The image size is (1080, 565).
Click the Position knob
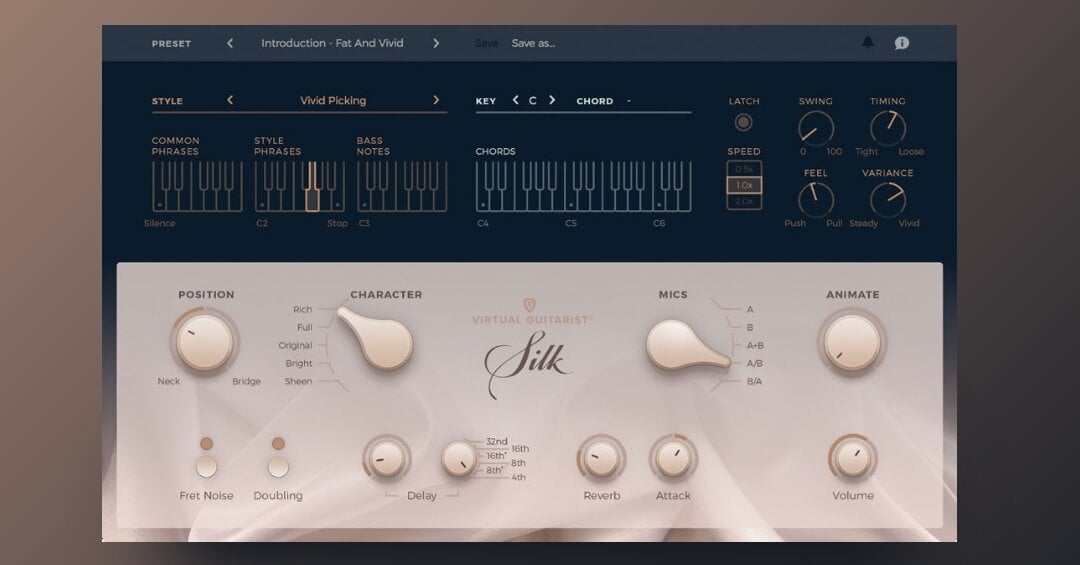coord(205,341)
